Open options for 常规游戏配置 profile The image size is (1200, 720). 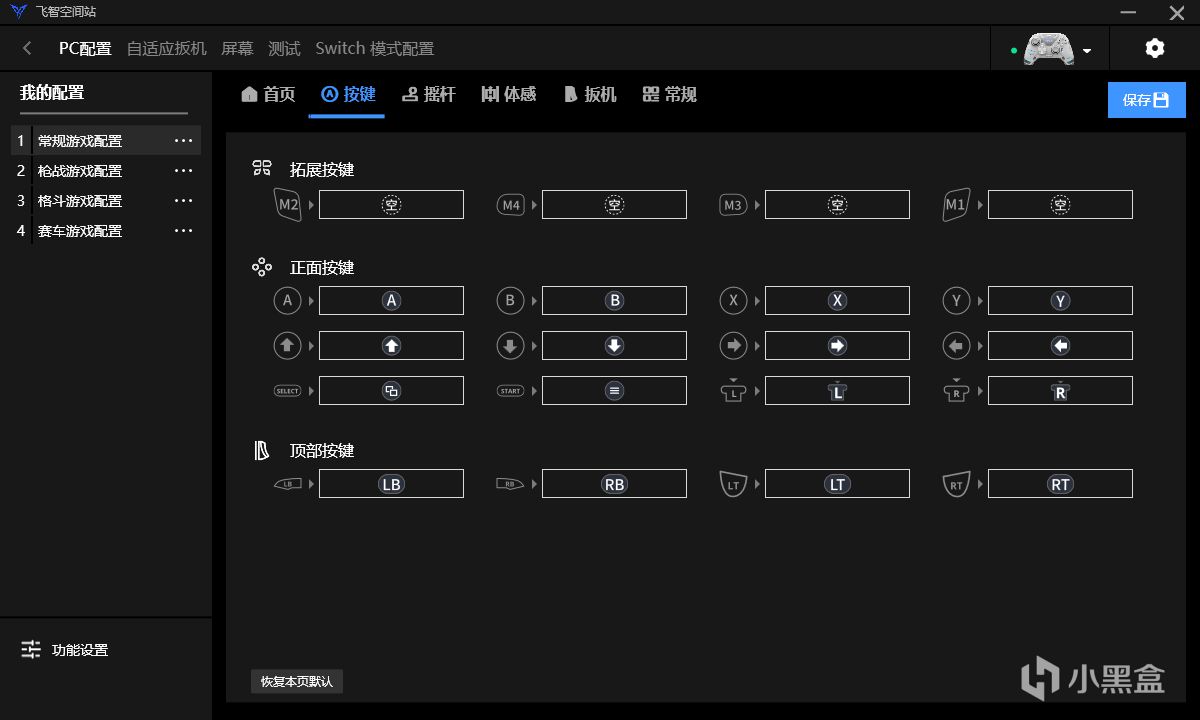[x=184, y=141]
